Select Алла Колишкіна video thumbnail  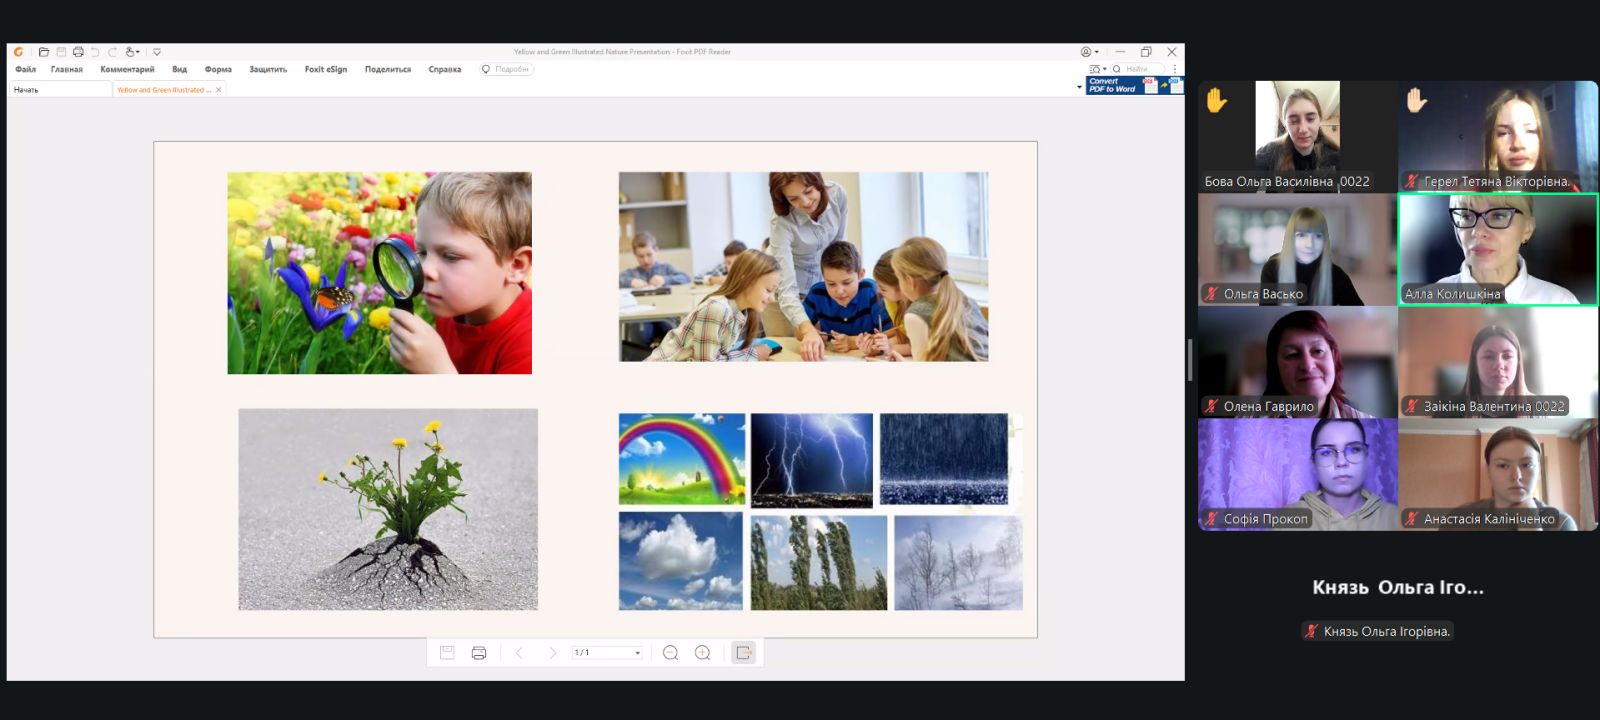[1497, 249]
